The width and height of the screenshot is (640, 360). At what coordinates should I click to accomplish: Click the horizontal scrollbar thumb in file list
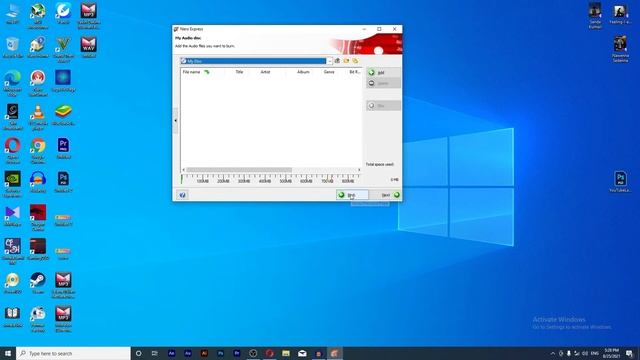[239, 170]
